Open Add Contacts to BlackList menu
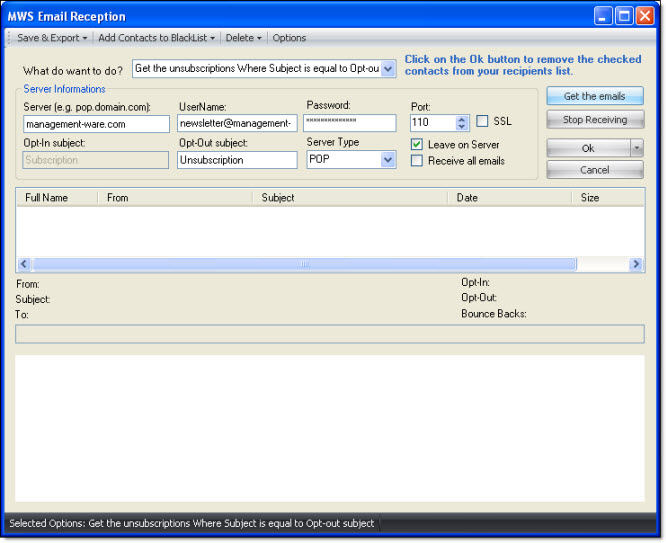 pyautogui.click(x=156, y=38)
